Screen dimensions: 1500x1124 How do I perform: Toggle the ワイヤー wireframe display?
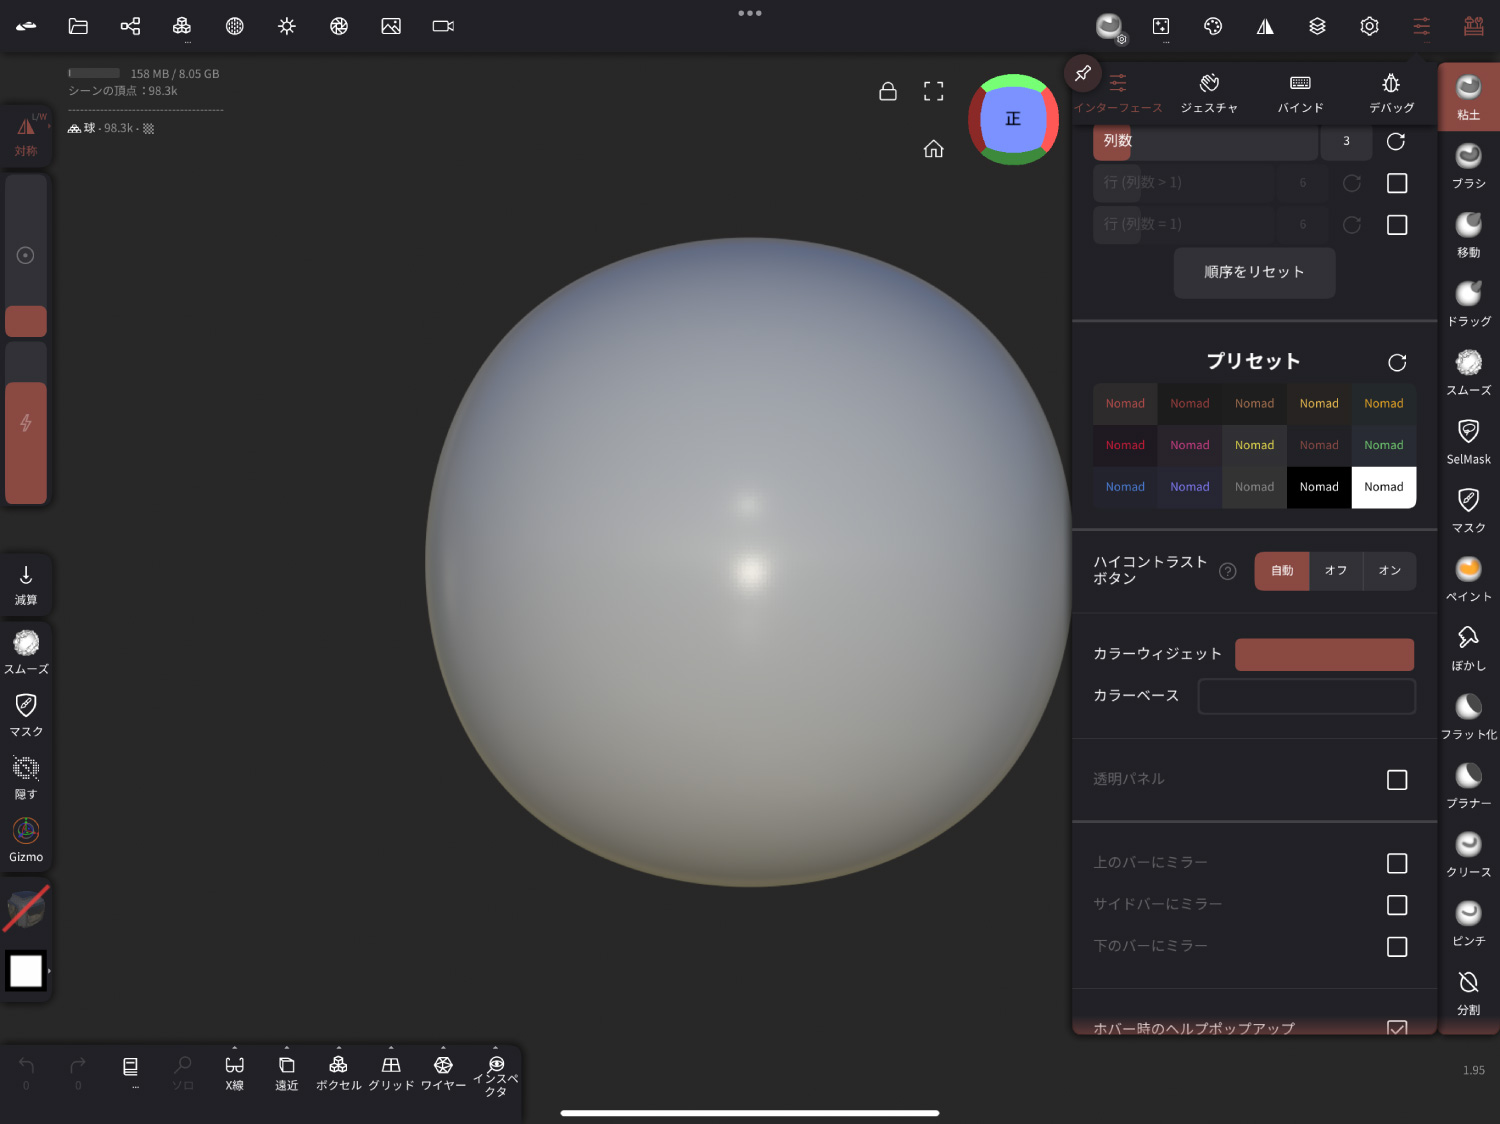point(443,1072)
